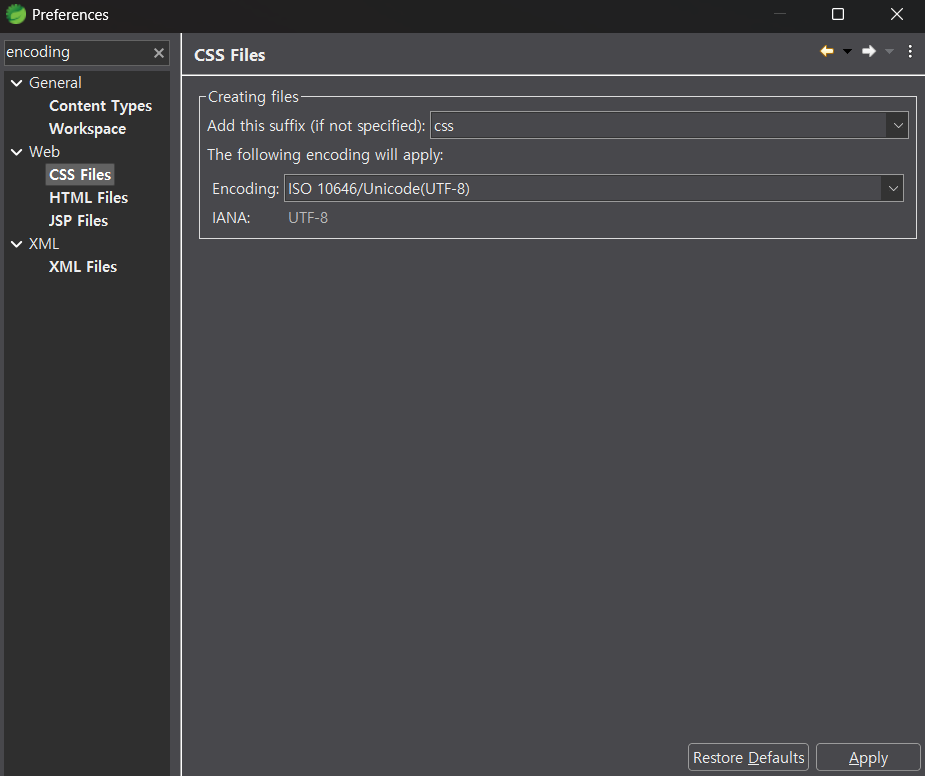
Task: Click the CSS Files page heading
Action: pyautogui.click(x=229, y=55)
